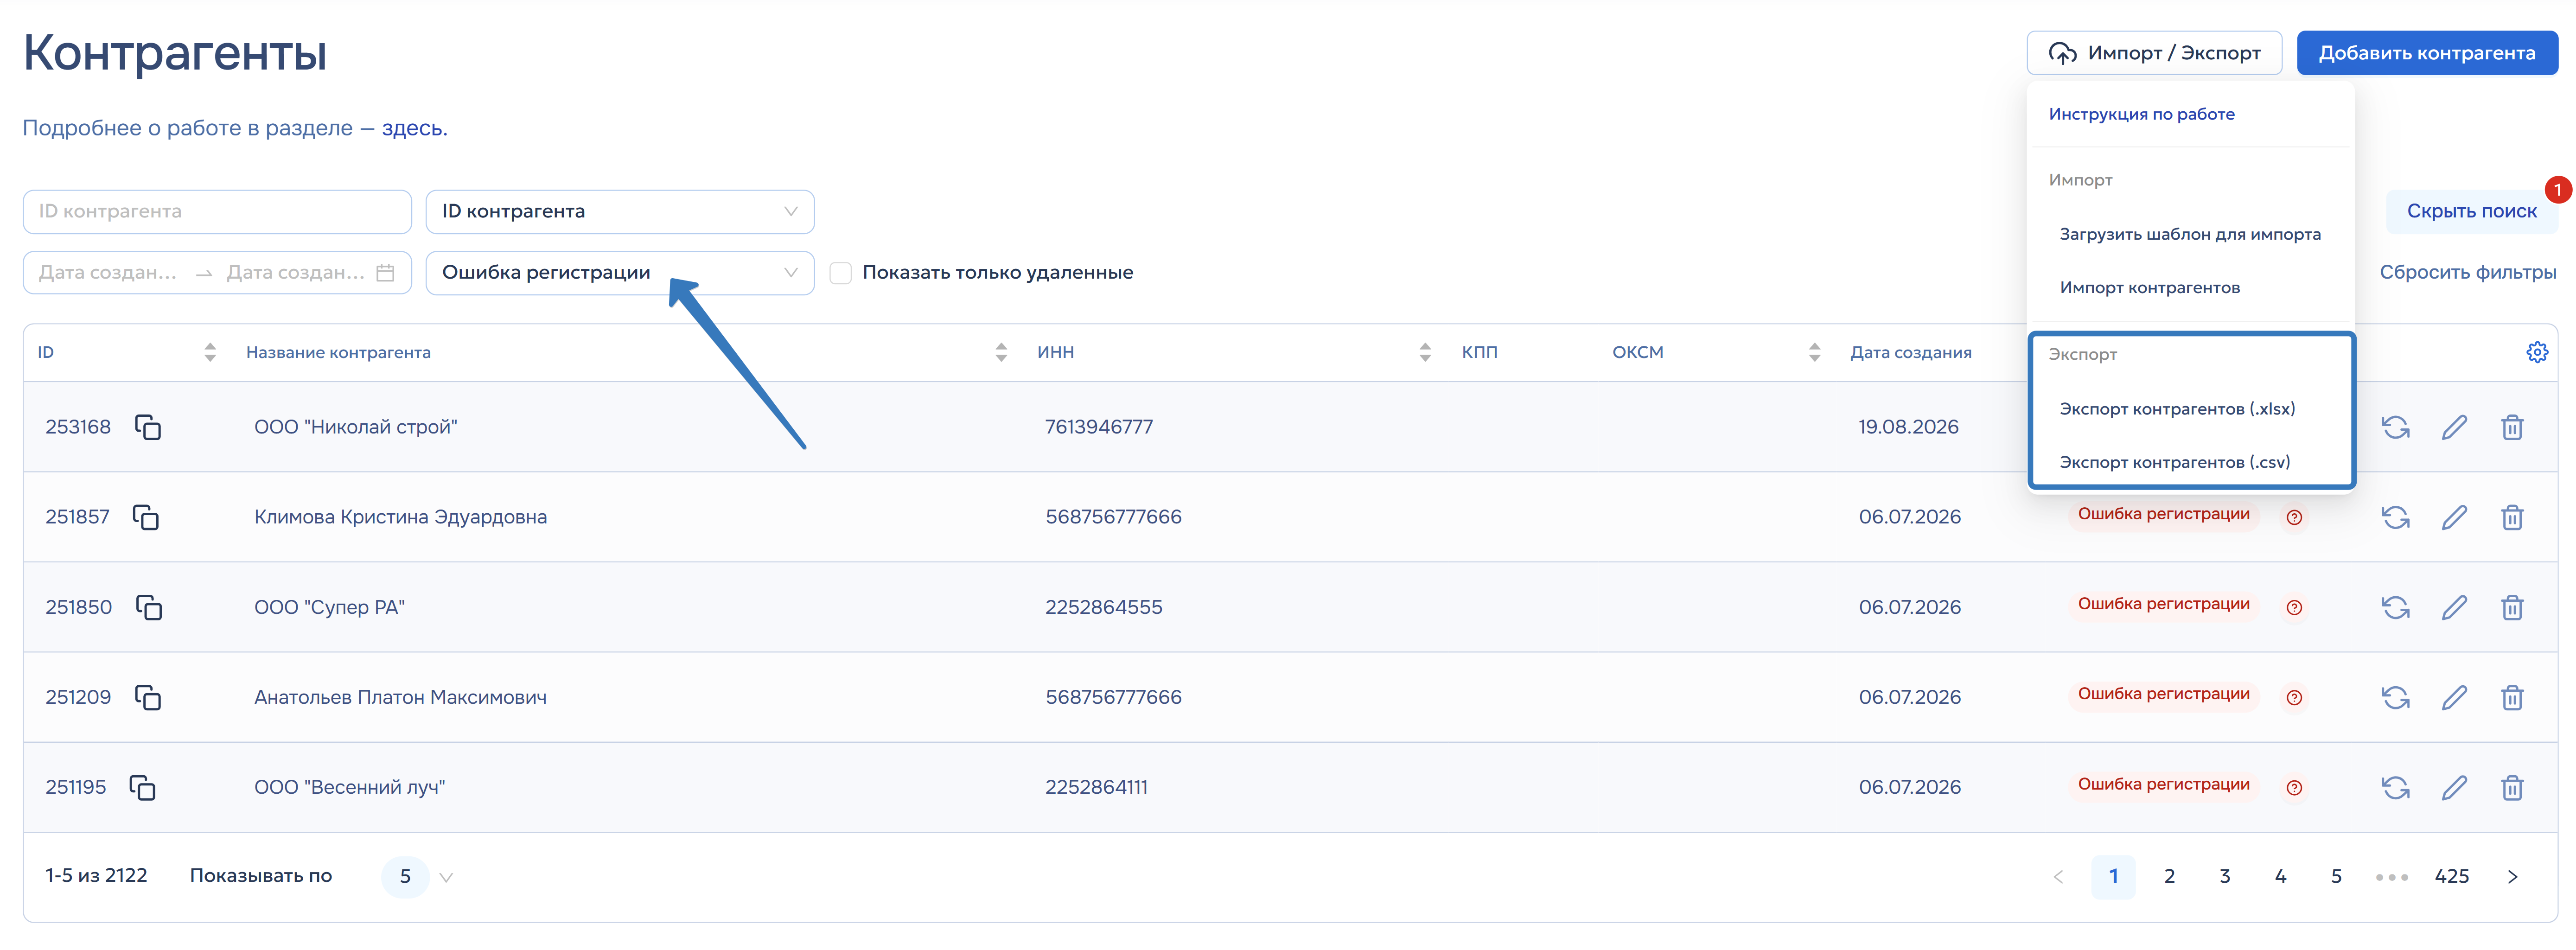Click the date 19.08.2026
This screenshot has height=950, width=2576.
(1908, 427)
